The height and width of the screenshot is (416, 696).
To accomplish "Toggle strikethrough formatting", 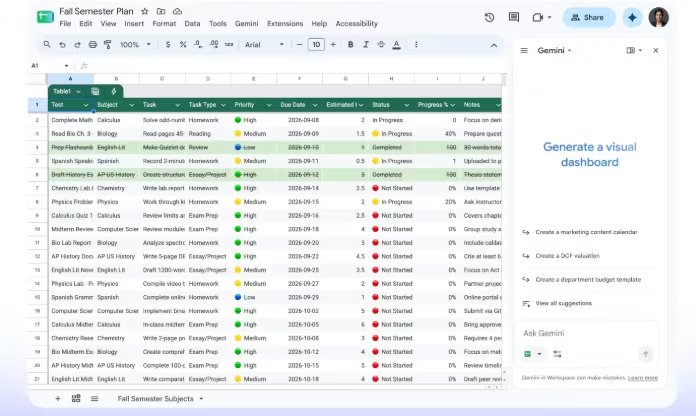I will pyautogui.click(x=381, y=44).
